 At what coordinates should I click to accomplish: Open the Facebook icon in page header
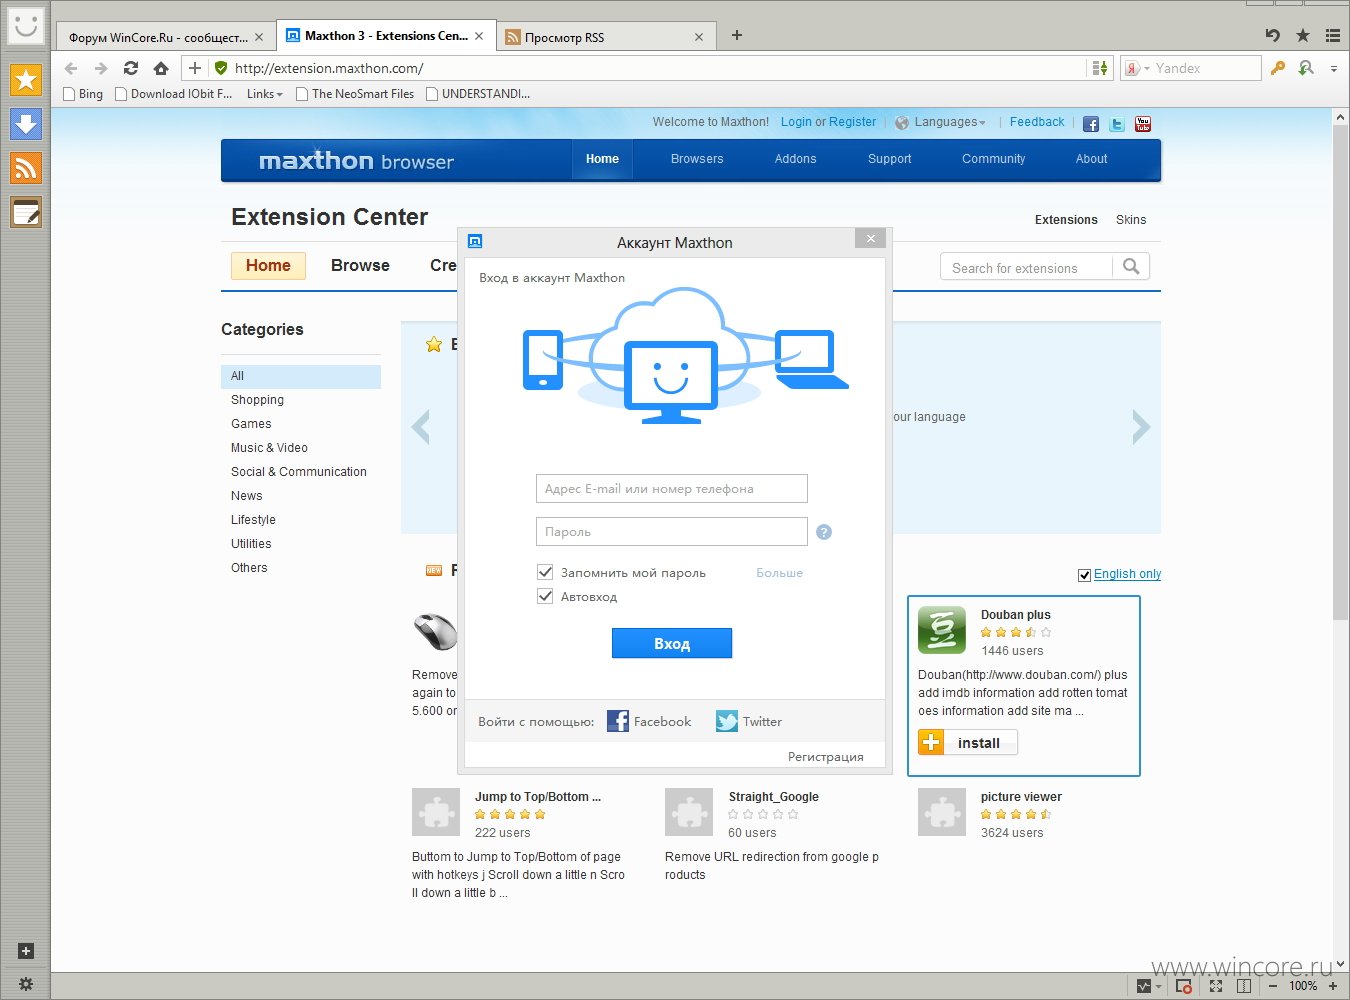pos(1091,124)
